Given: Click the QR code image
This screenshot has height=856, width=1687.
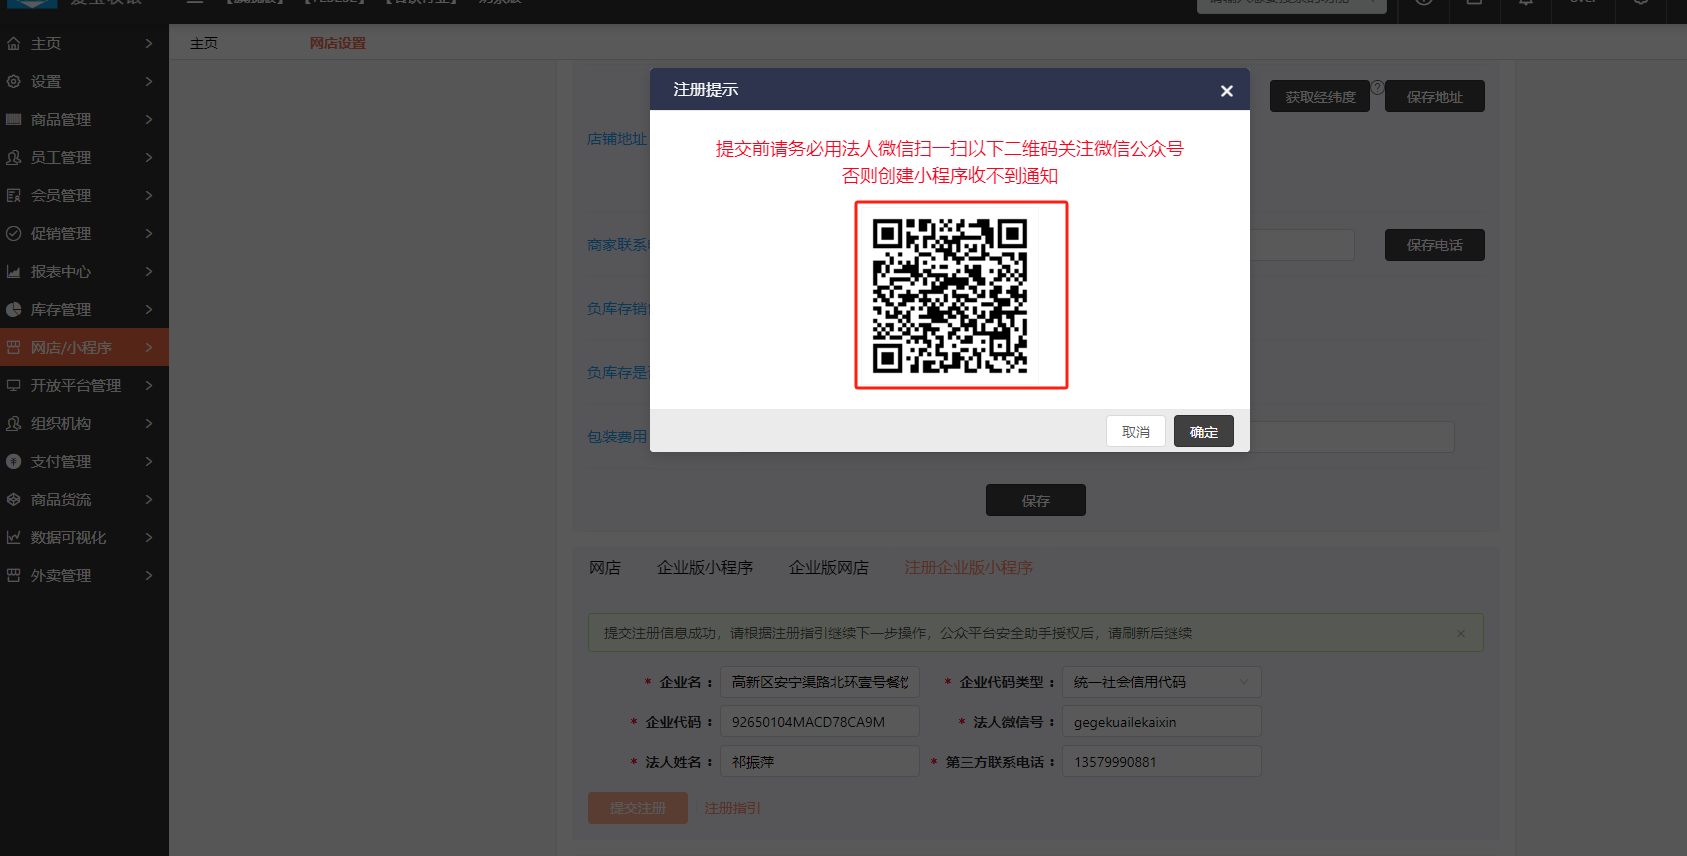Looking at the screenshot, I should point(950,296).
